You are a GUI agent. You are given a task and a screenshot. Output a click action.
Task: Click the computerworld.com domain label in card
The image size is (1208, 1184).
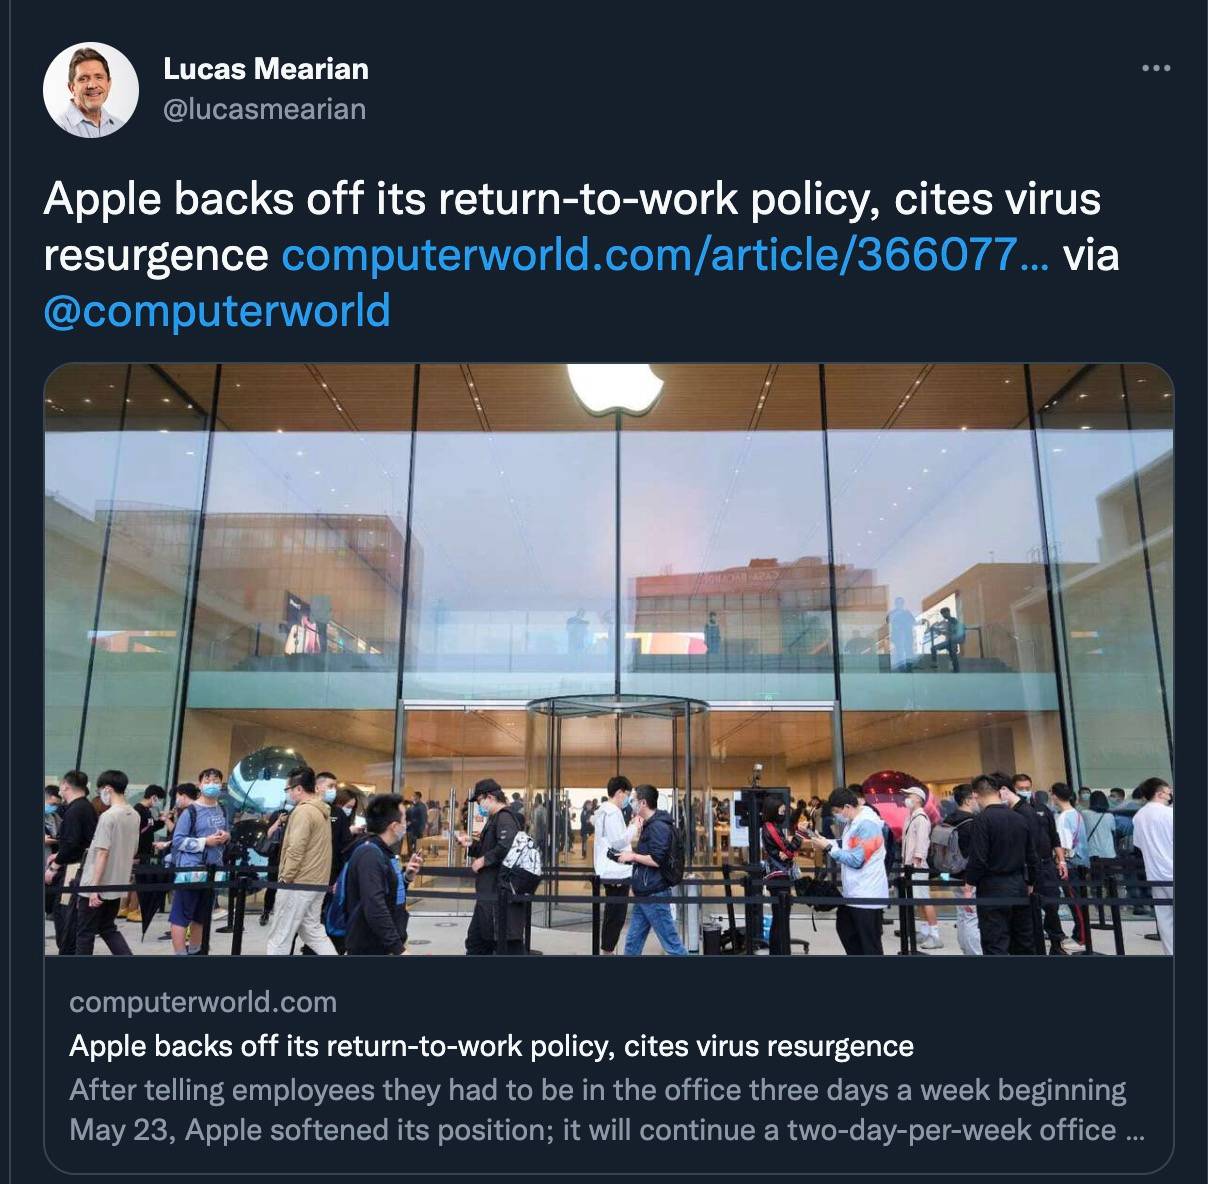[x=203, y=1002]
